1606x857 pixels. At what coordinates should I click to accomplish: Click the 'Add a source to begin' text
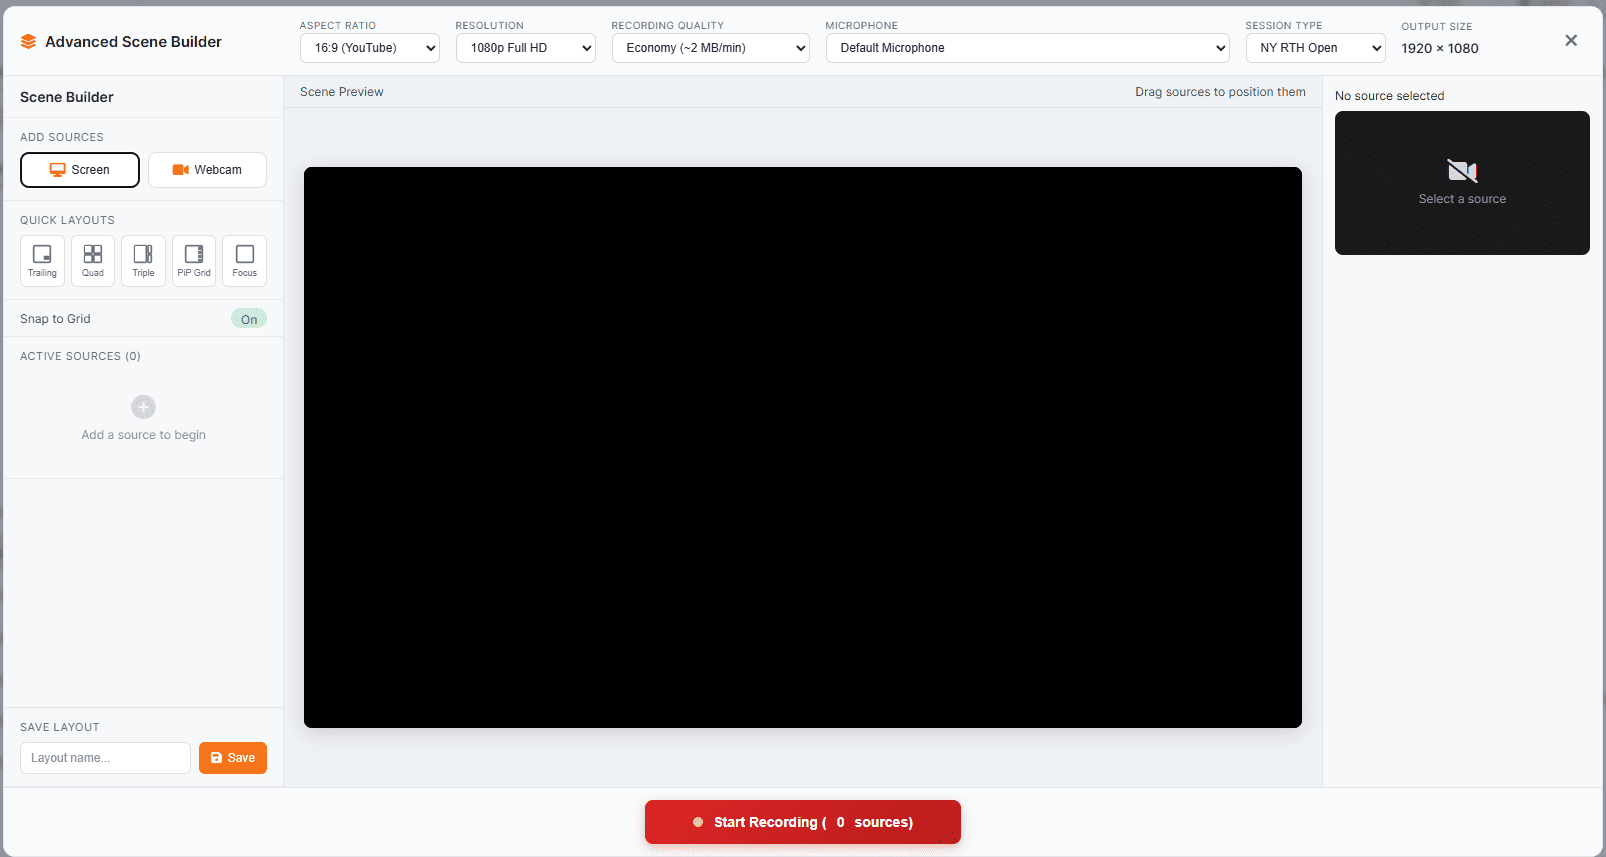tap(143, 435)
